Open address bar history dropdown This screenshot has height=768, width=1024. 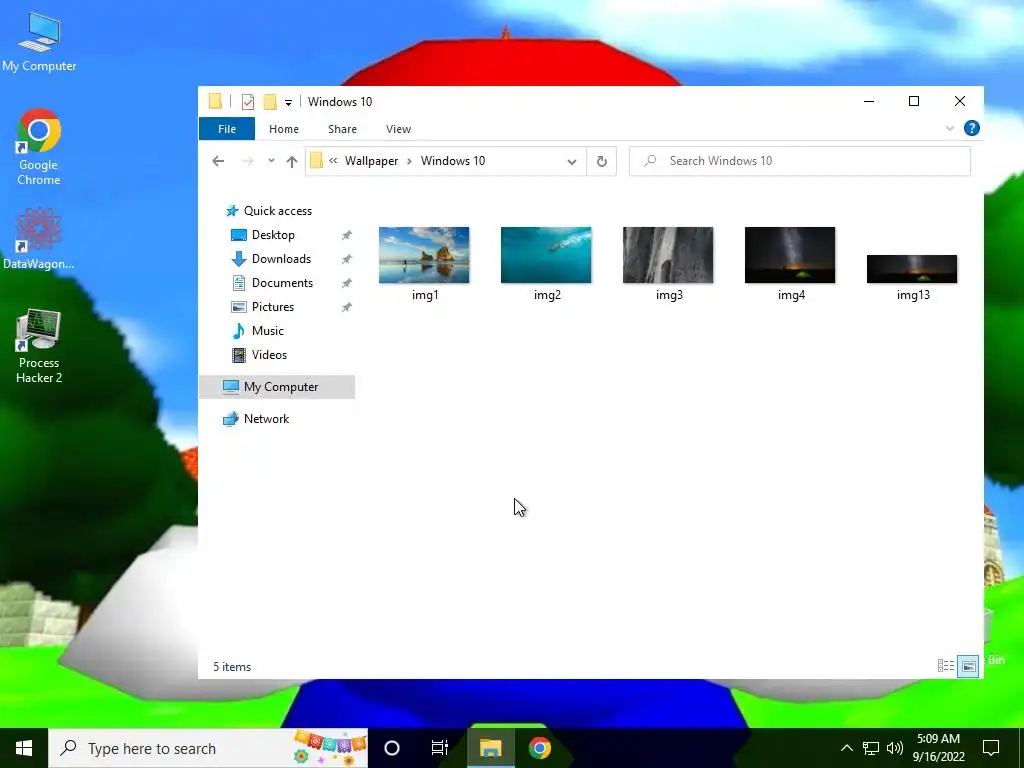tap(571, 161)
